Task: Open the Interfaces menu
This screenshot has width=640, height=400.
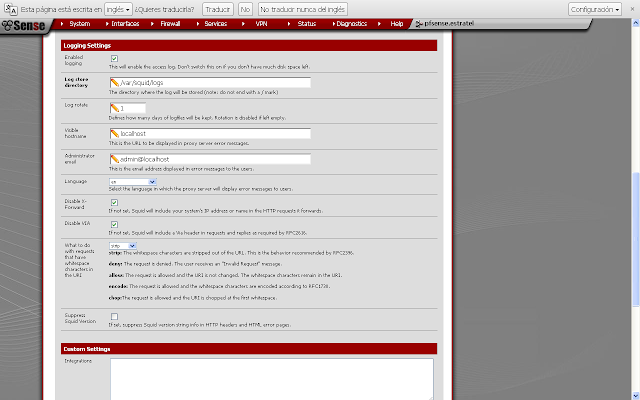Action: [x=125, y=24]
